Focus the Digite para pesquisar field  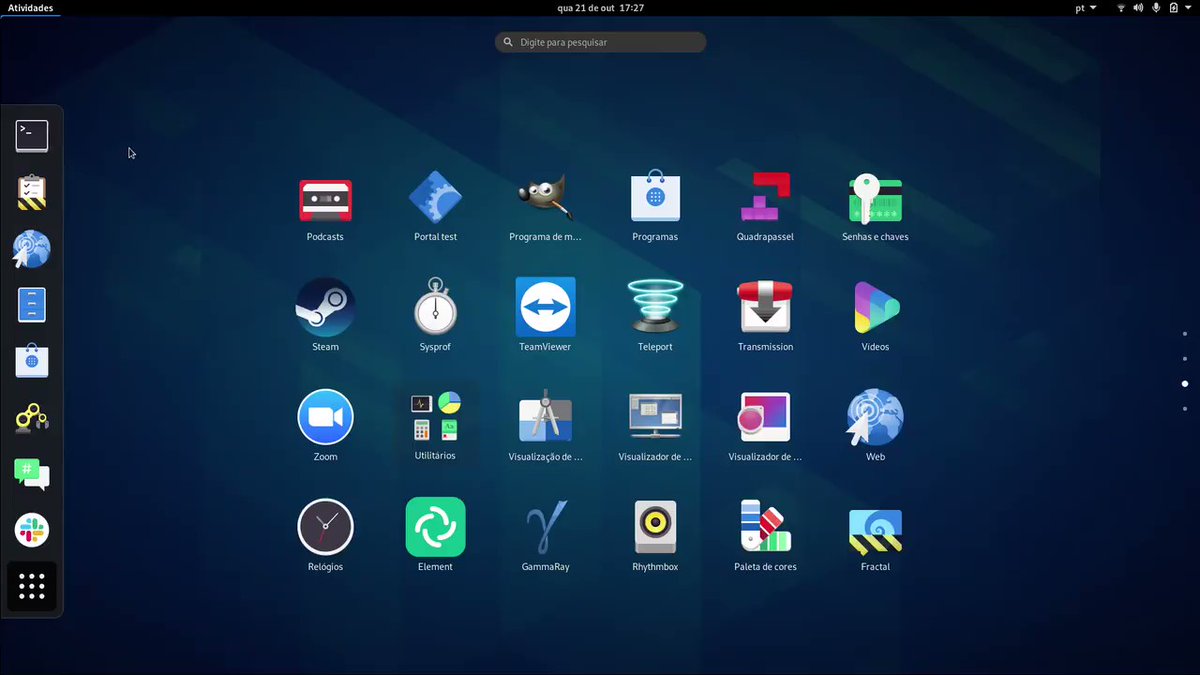[x=600, y=42]
